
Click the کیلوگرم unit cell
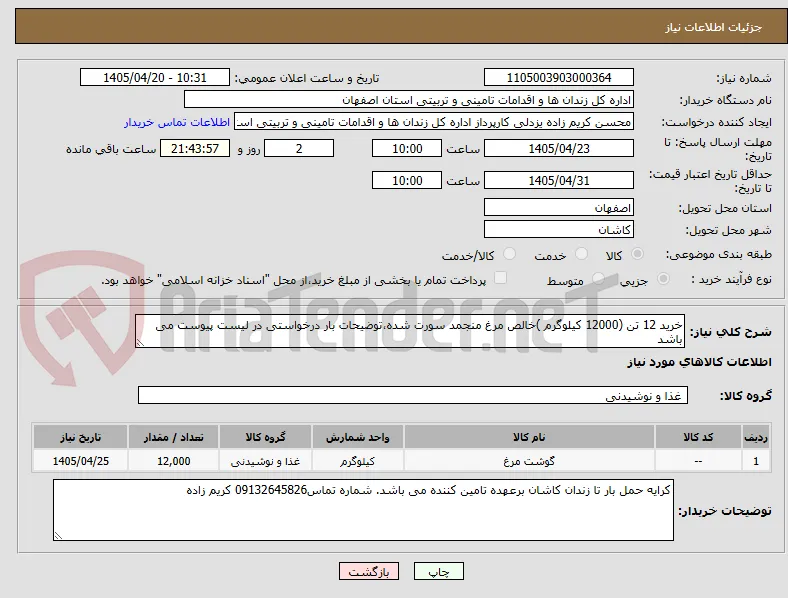(357, 461)
